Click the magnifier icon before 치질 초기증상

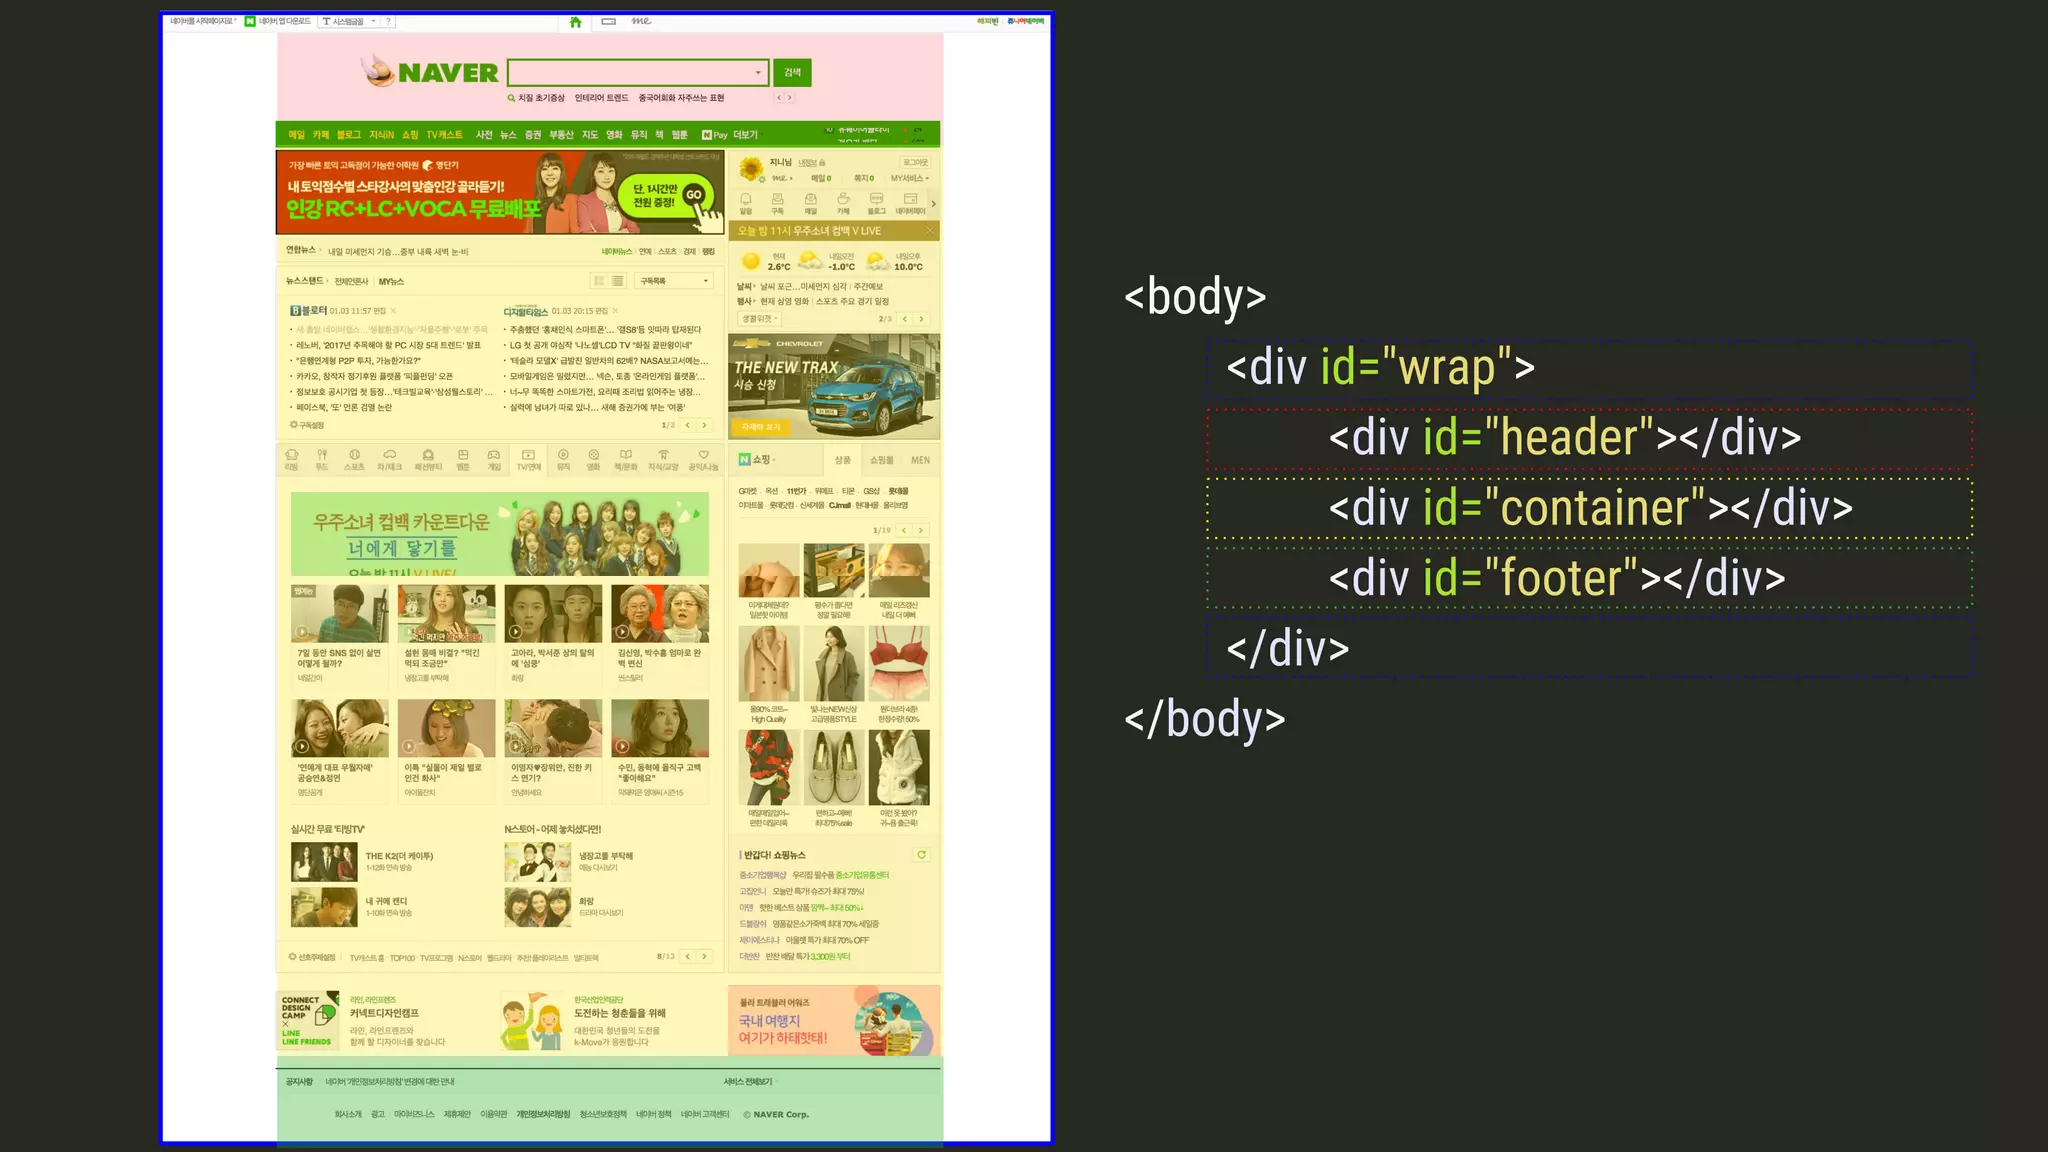[511, 98]
